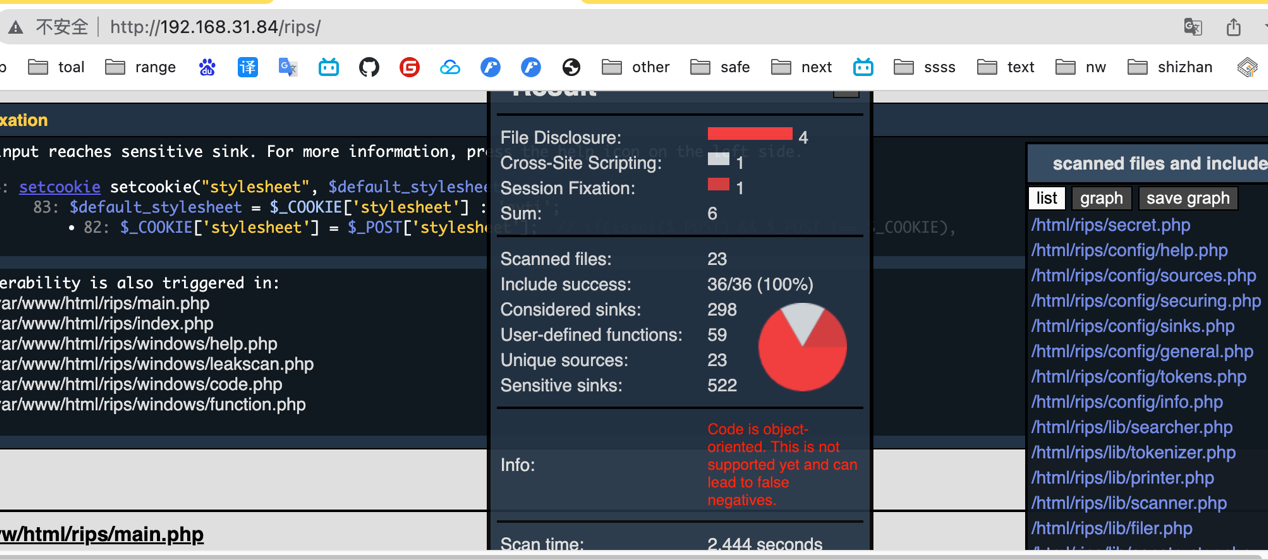Open the ssss bookmarks folder
1268x559 pixels.
point(925,67)
